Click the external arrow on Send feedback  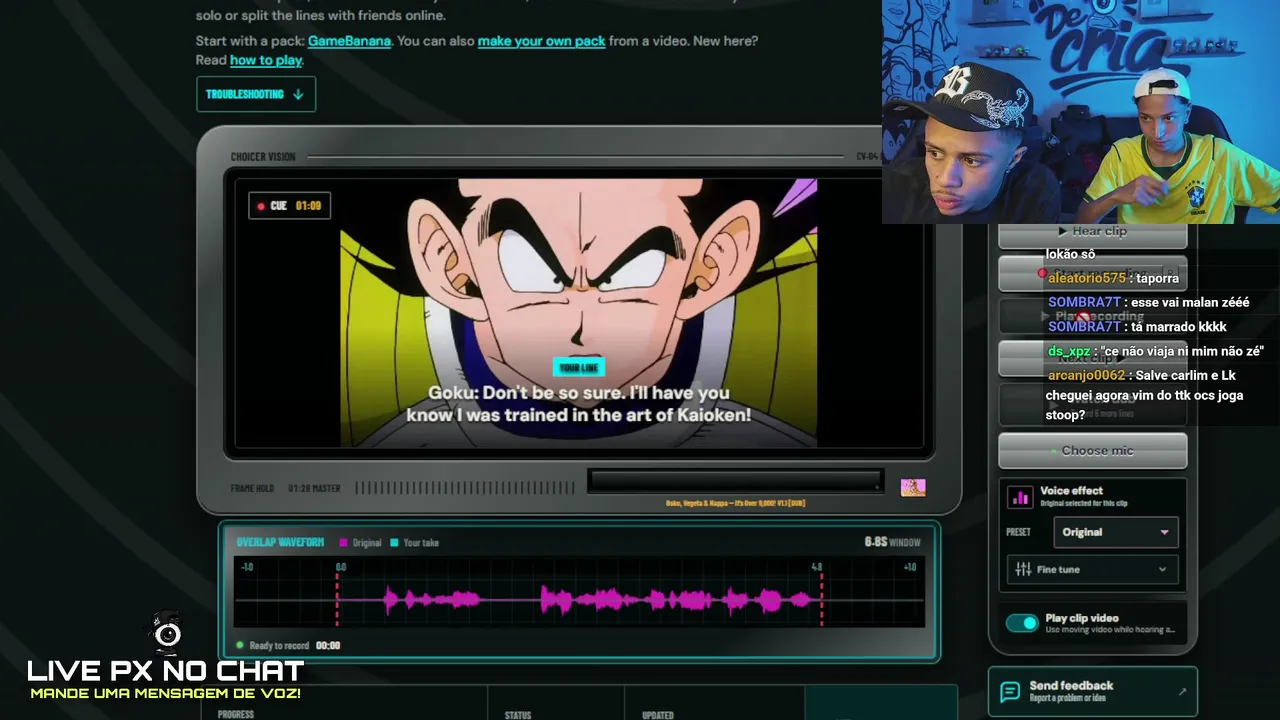[1182, 691]
